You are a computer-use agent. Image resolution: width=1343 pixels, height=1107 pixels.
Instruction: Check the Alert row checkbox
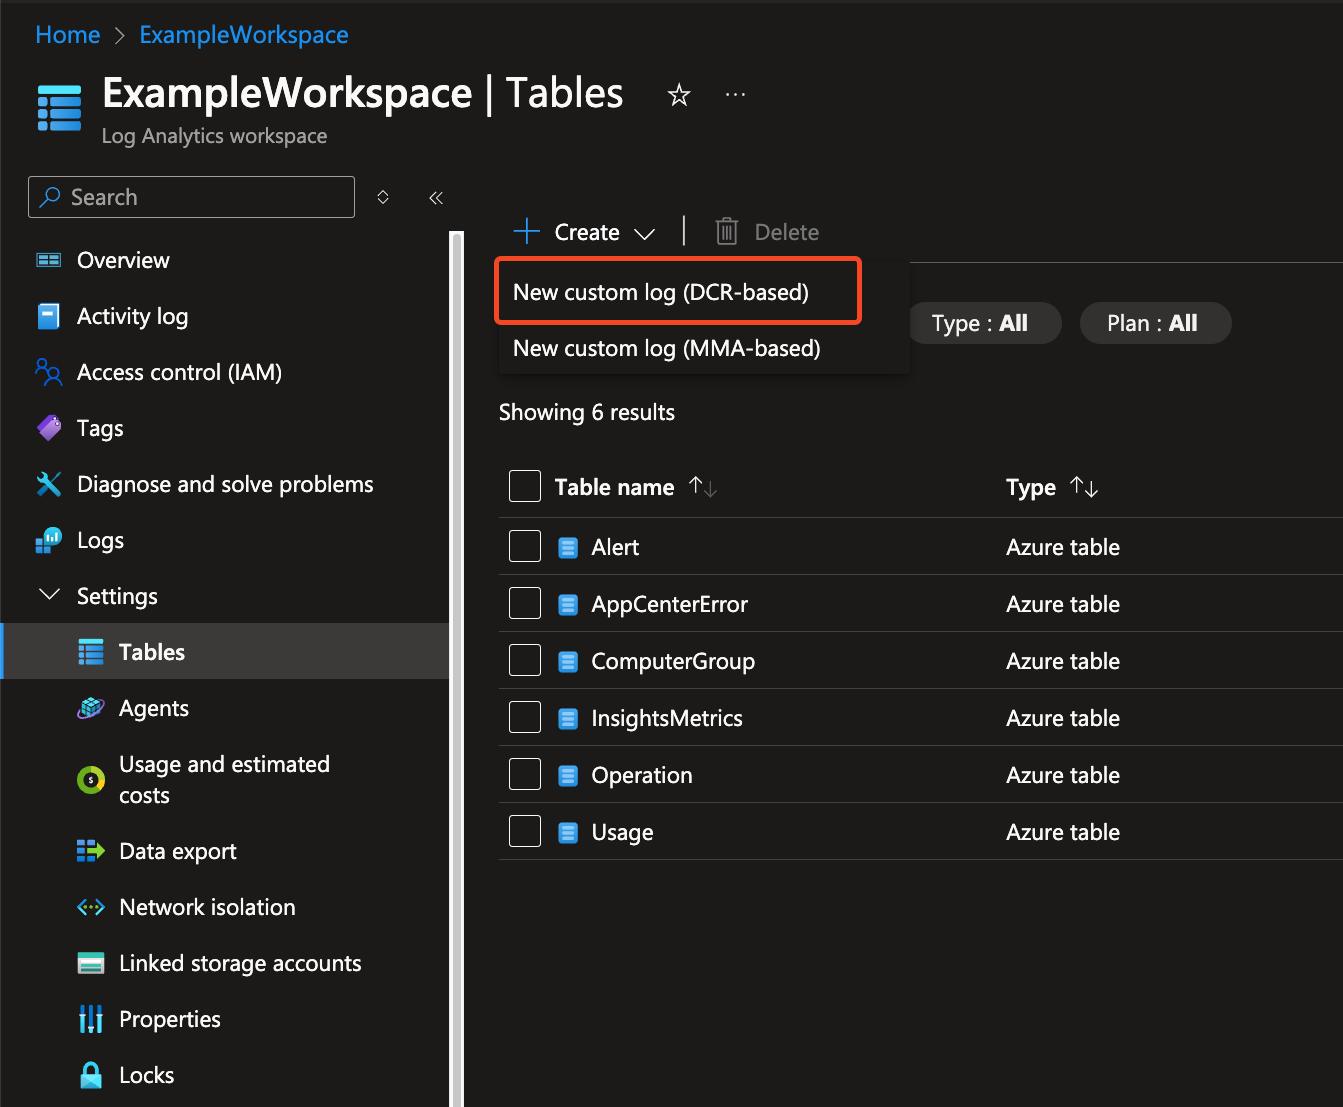click(x=525, y=546)
